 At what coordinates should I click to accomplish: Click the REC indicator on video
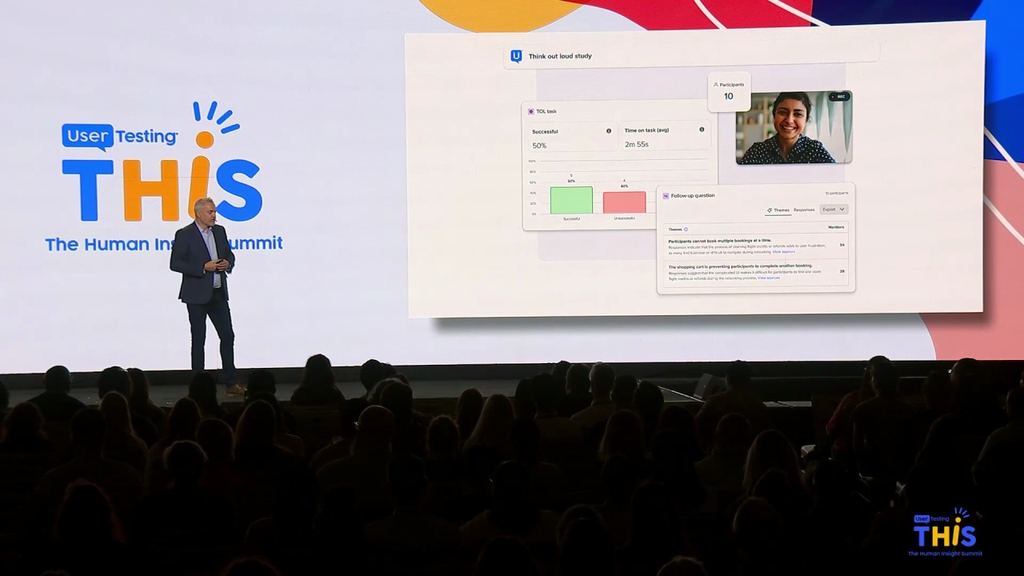point(838,97)
